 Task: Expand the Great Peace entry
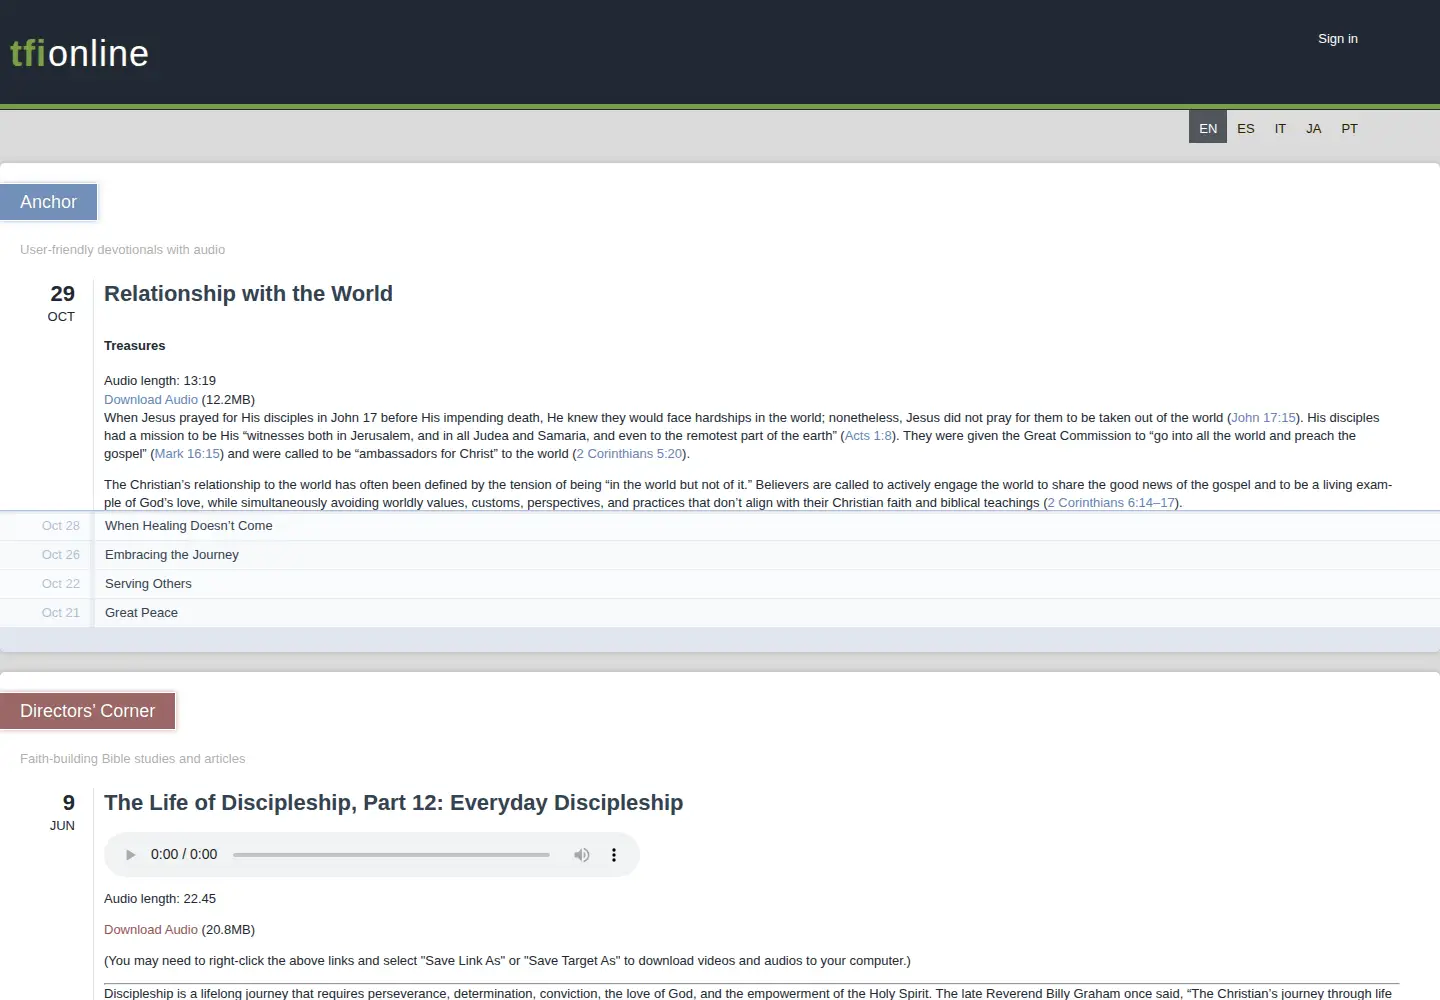pyautogui.click(x=720, y=613)
